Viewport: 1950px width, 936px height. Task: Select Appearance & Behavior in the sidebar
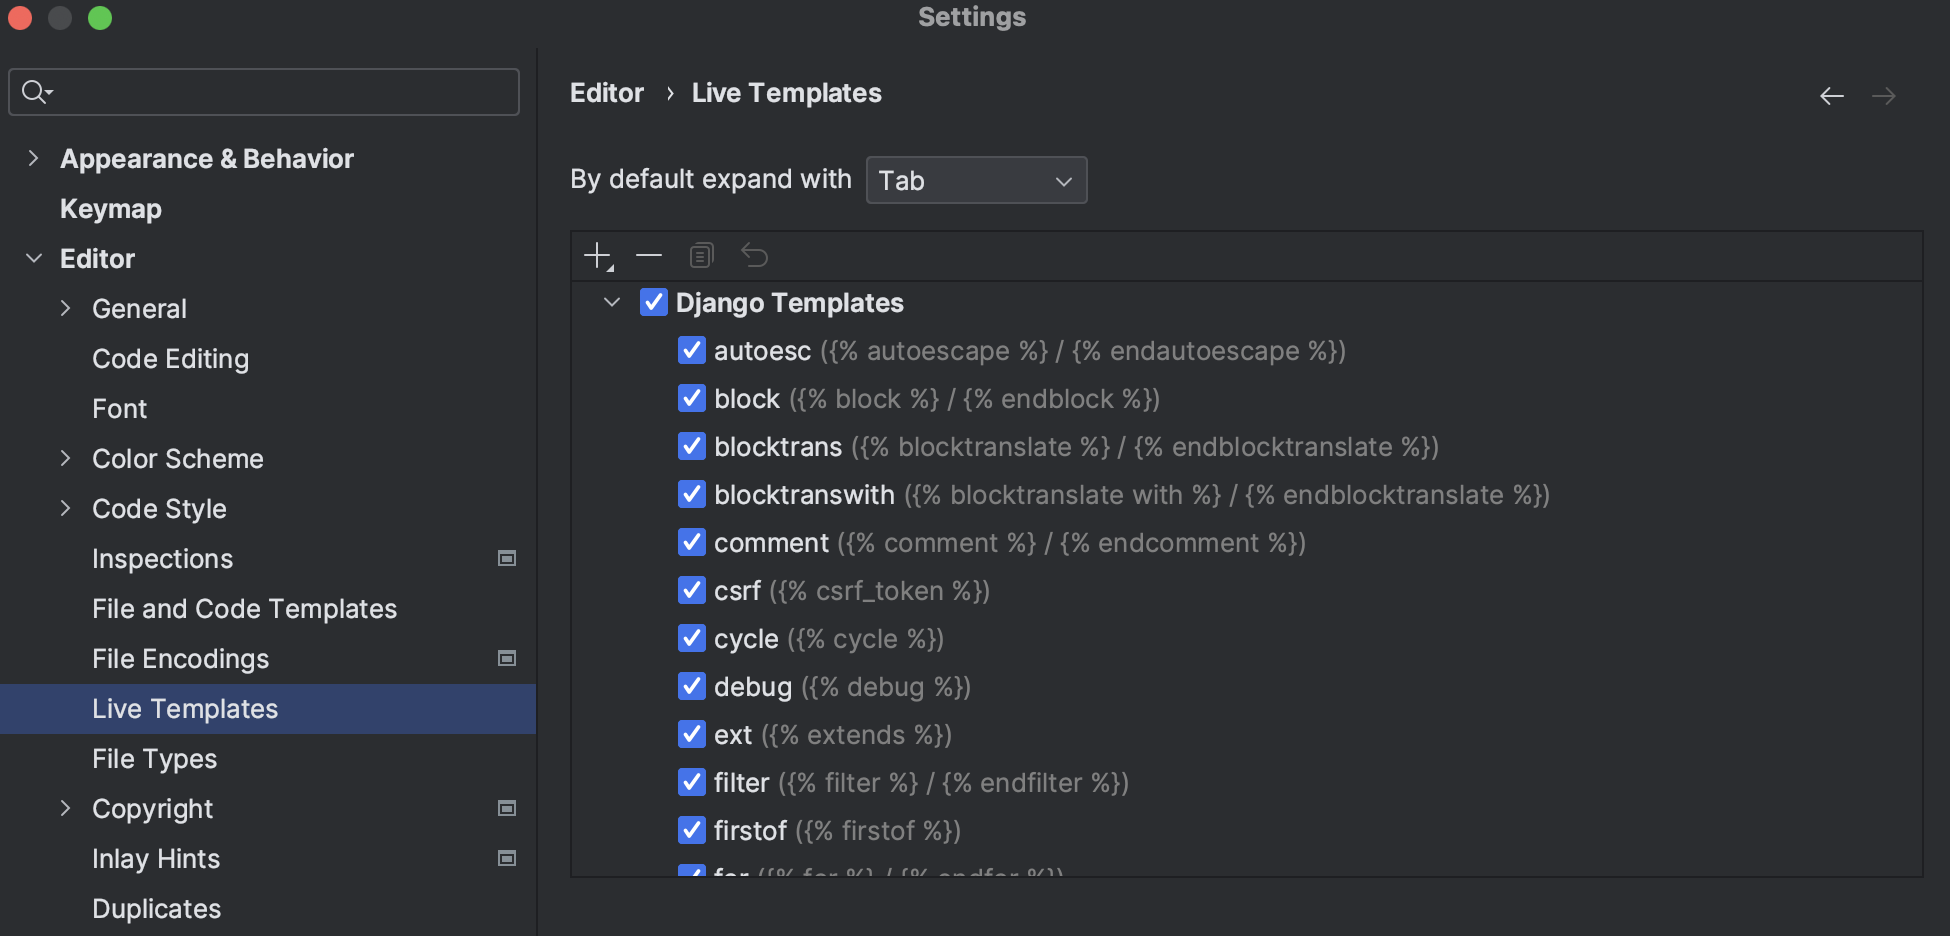point(207,159)
